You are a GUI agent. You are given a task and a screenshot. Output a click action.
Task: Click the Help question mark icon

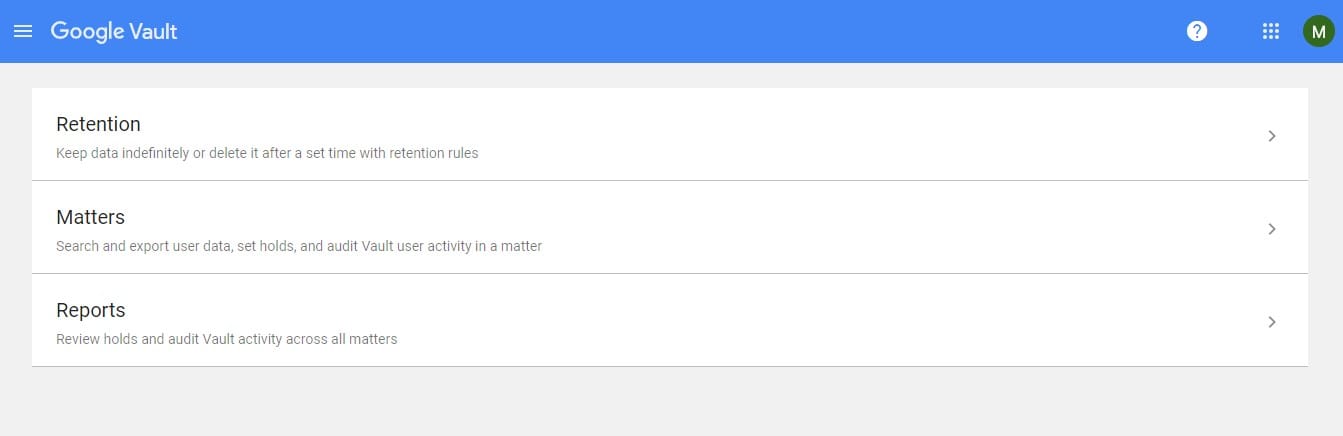pos(1197,31)
